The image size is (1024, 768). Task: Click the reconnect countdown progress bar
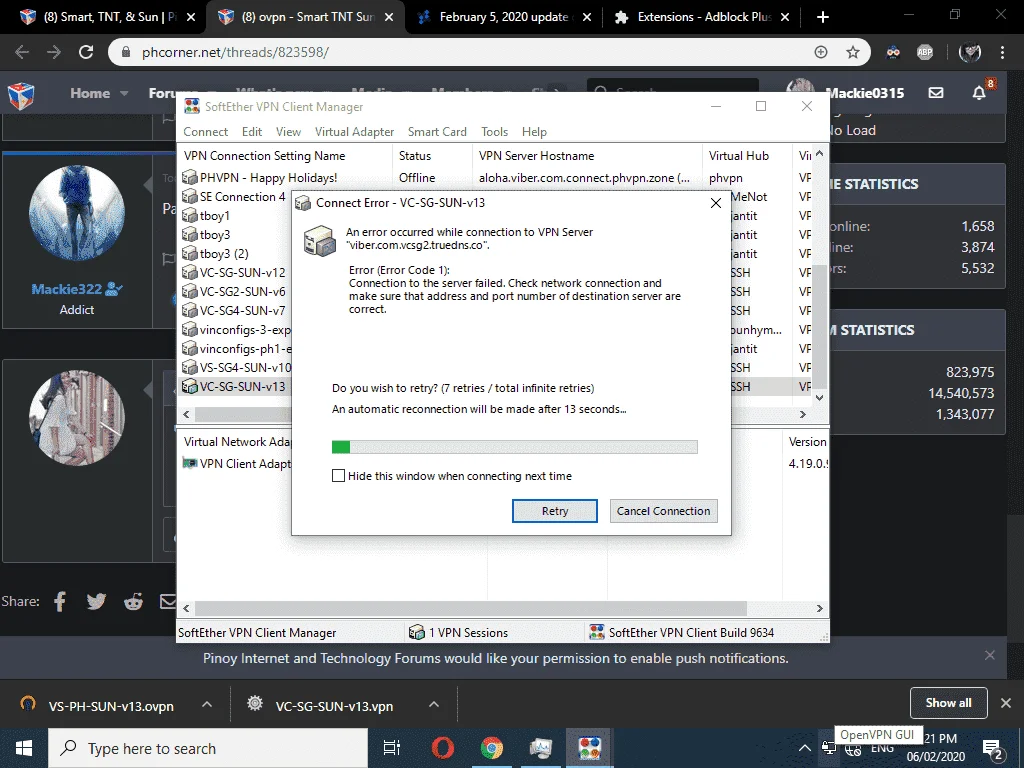coord(515,447)
